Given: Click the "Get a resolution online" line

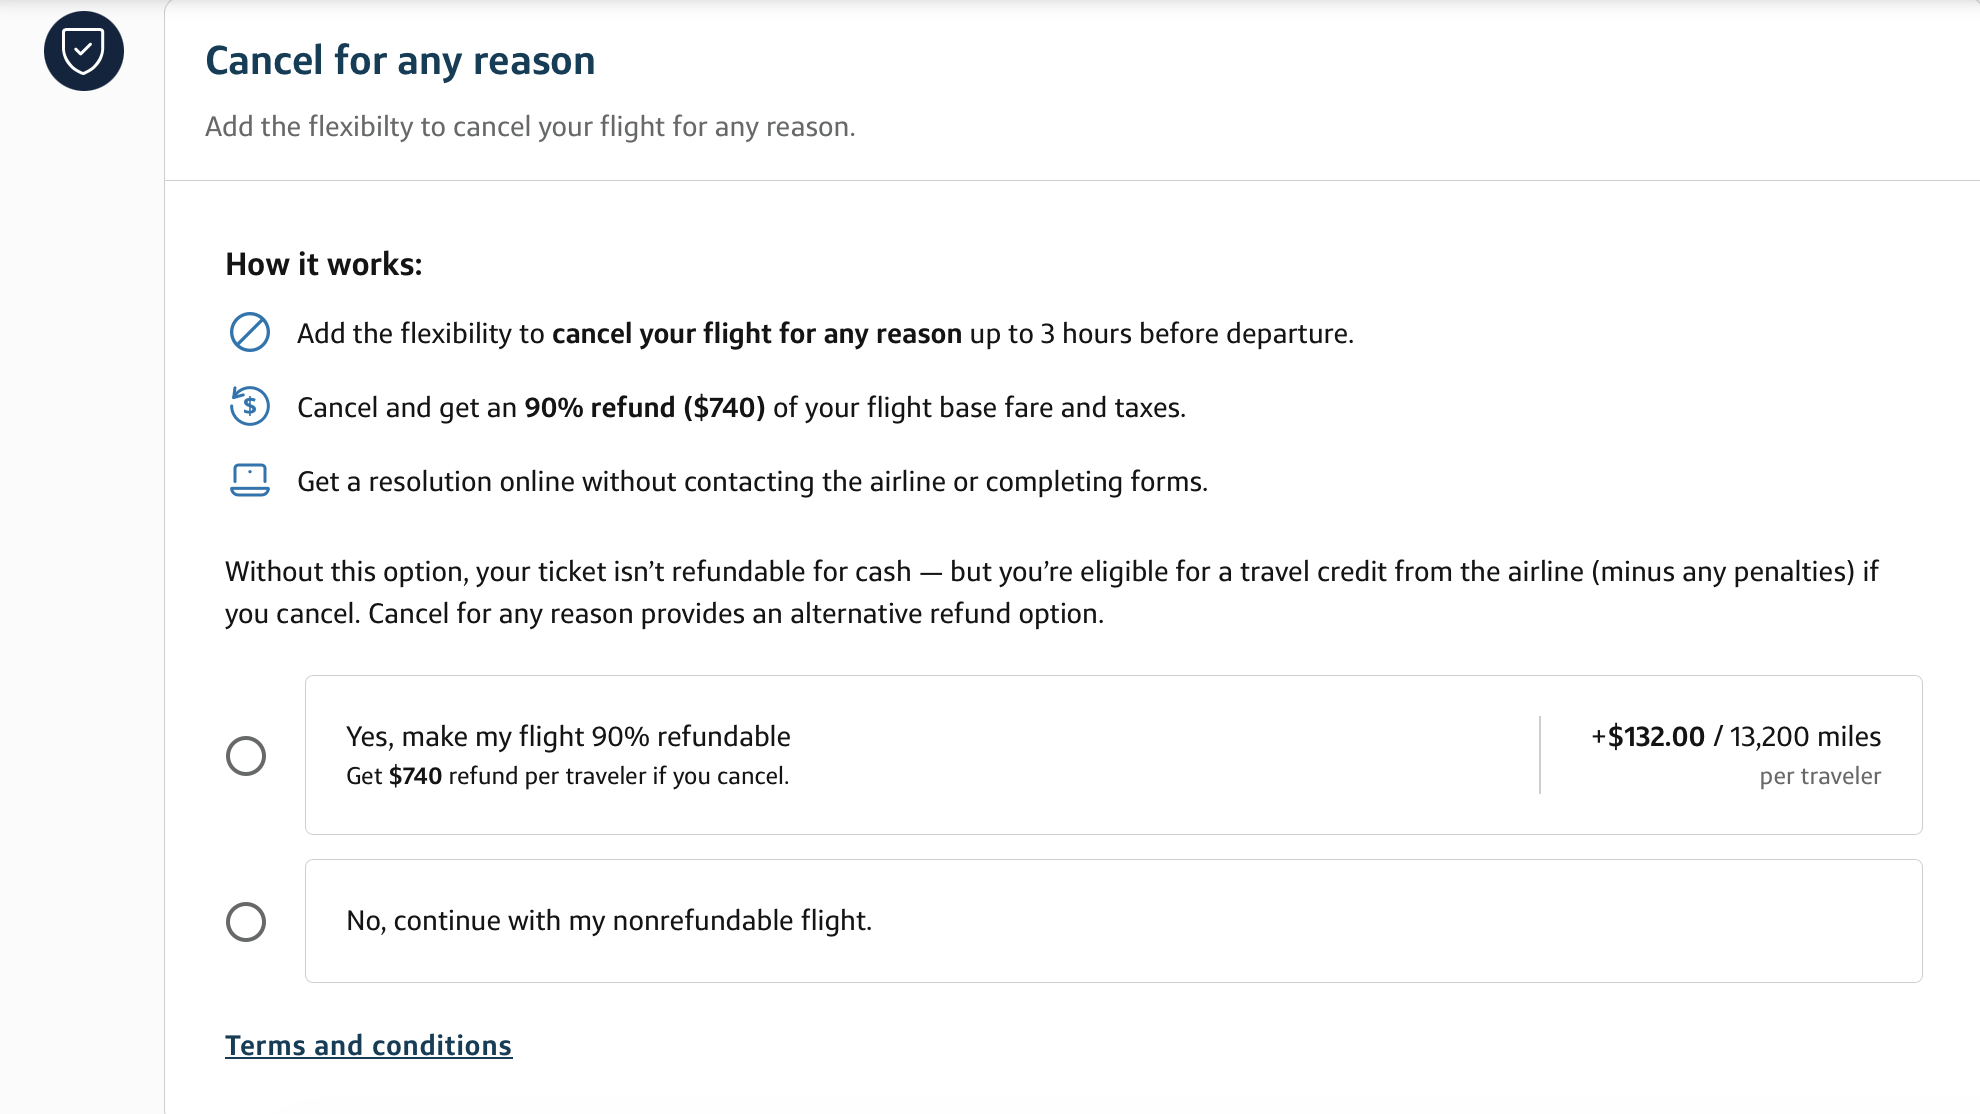Looking at the screenshot, I should point(752,482).
